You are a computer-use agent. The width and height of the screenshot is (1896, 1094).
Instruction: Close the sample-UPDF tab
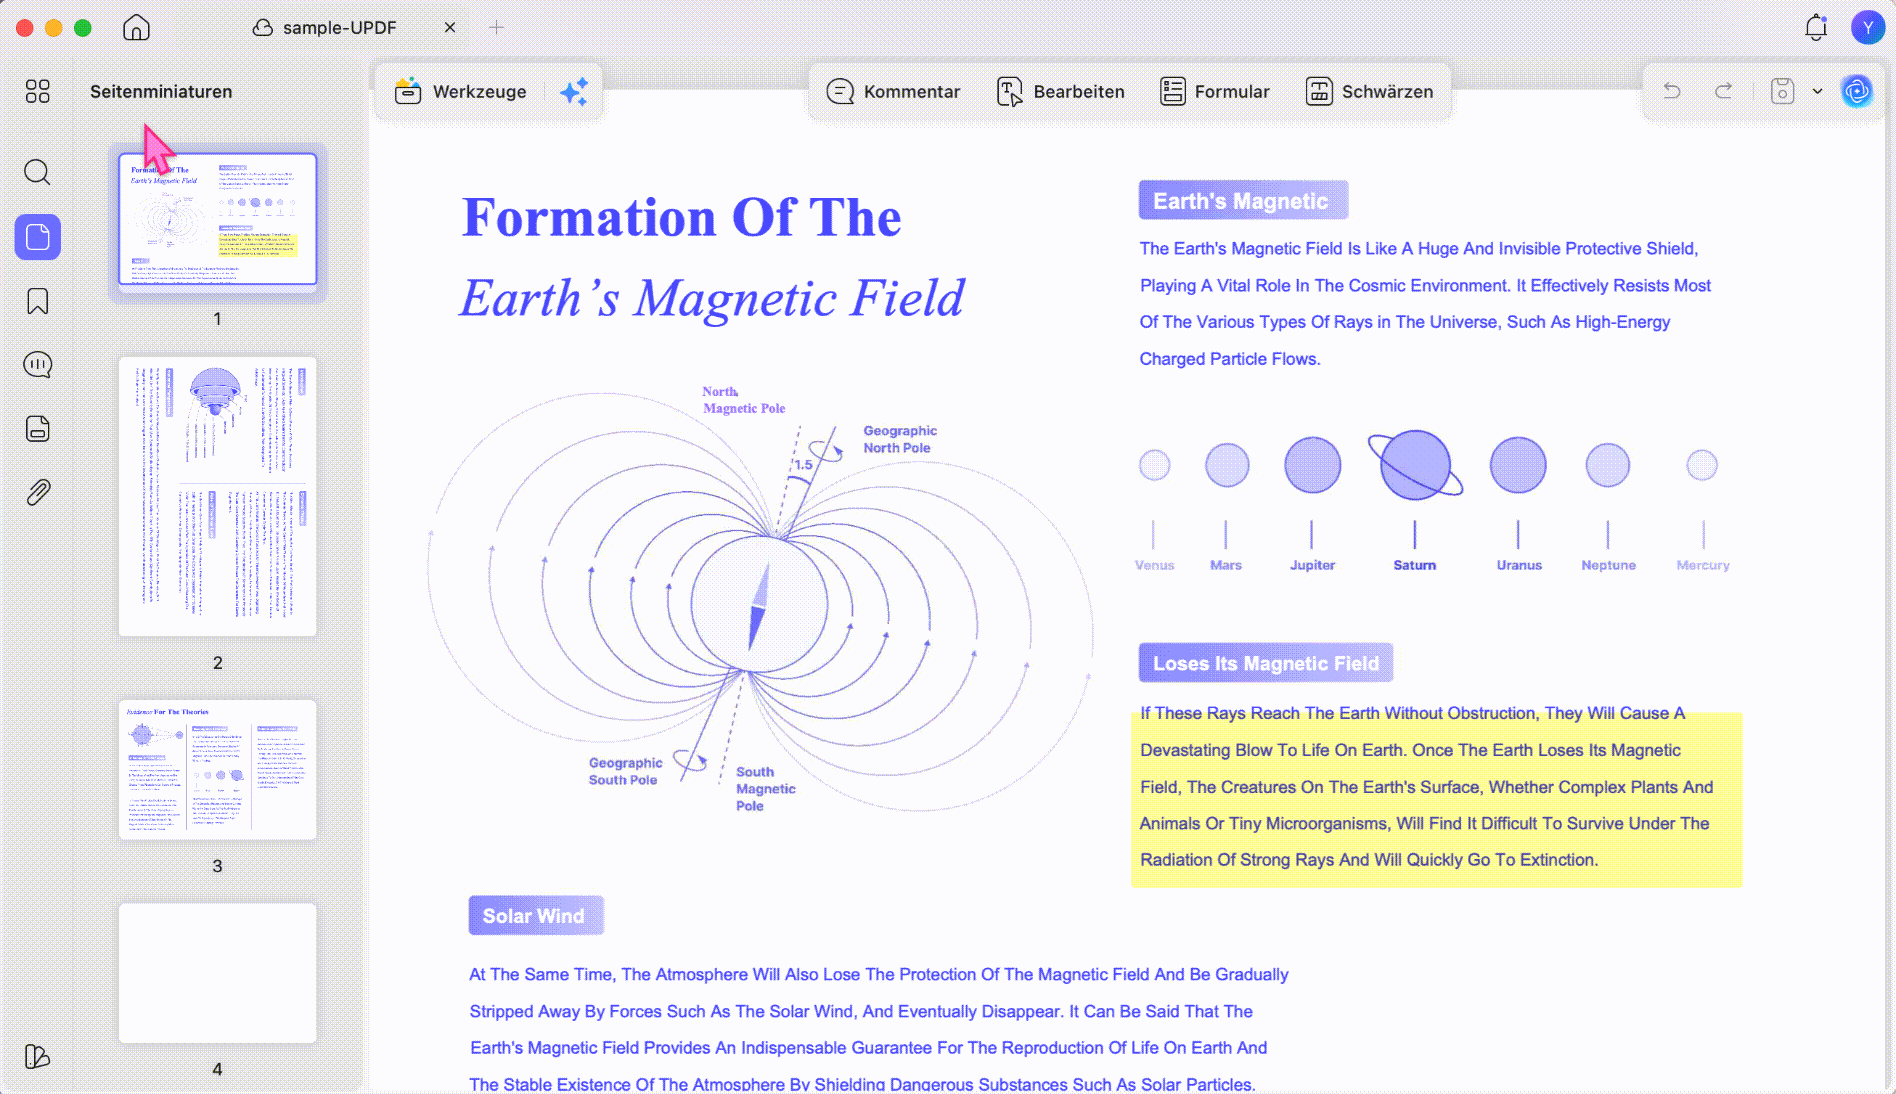450,28
